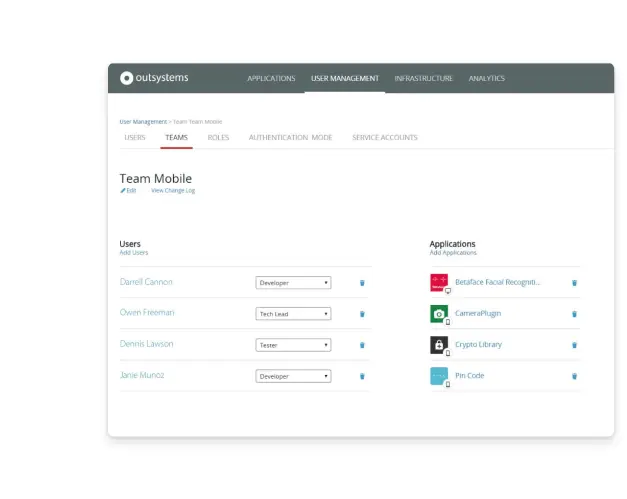Open Darrell Cannon user profile
627x499 pixels.
click(146, 282)
